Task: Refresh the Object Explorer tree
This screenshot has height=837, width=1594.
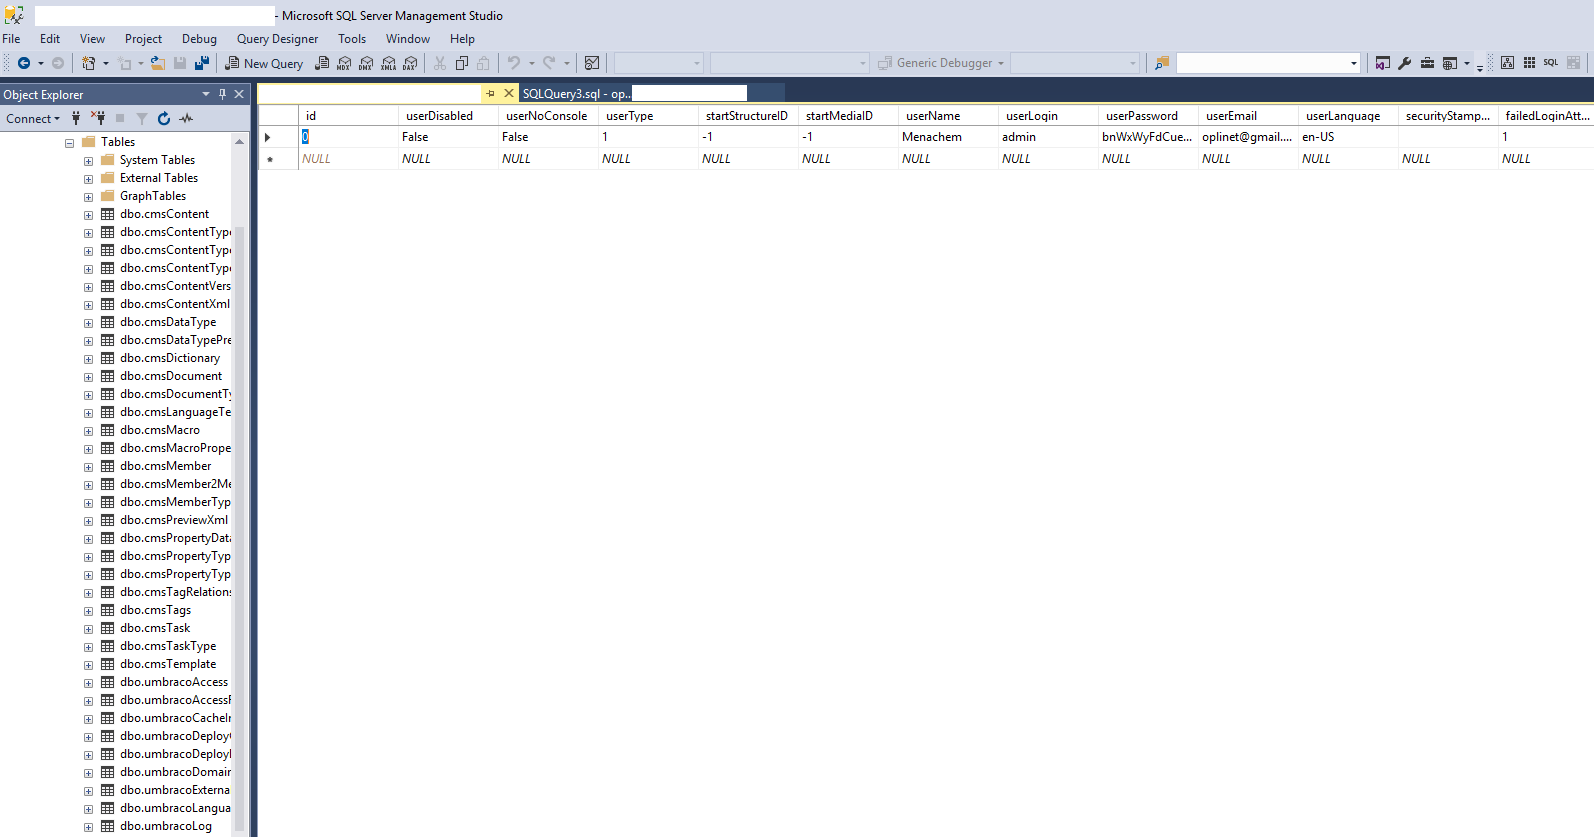Action: coord(164,119)
